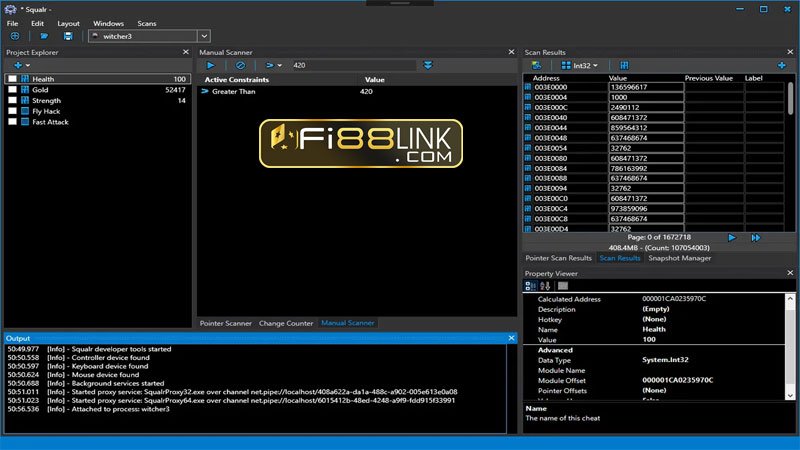Enable the Health cheat checkbox
This screenshot has height=450, width=800.
12,79
